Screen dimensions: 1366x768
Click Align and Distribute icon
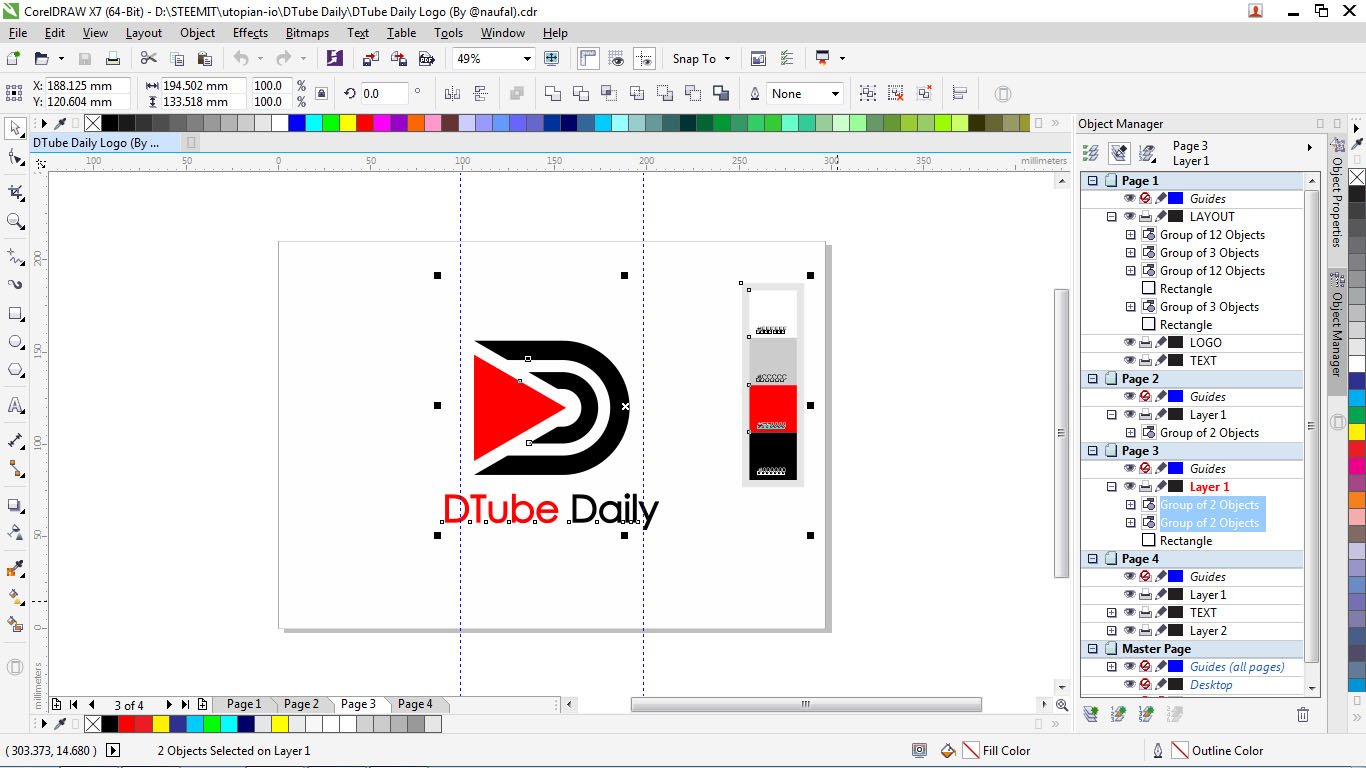tap(960, 93)
